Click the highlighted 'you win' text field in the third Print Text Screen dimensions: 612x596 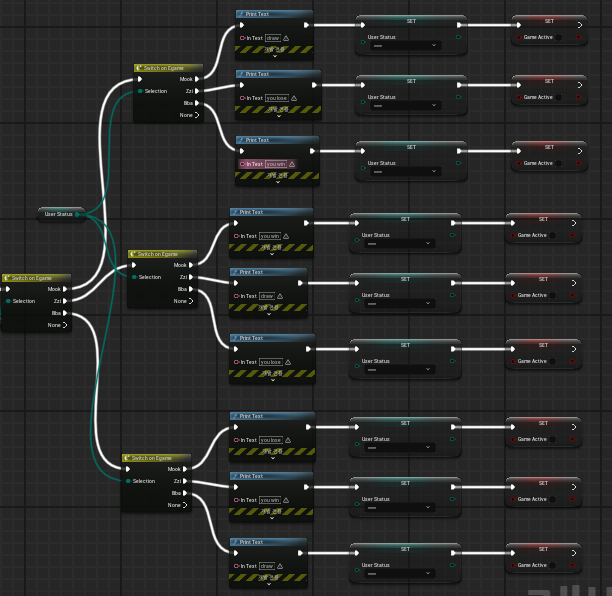(276, 164)
